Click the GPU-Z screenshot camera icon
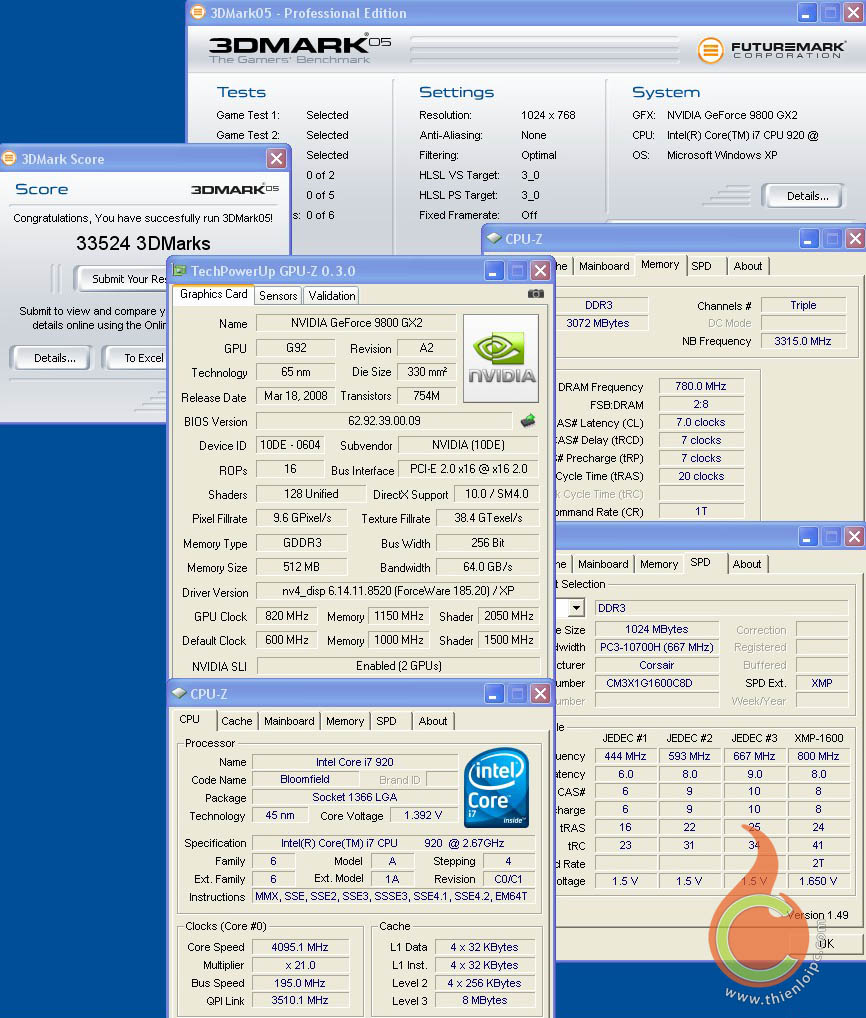Screen dimensions: 866x1018 click(536, 294)
